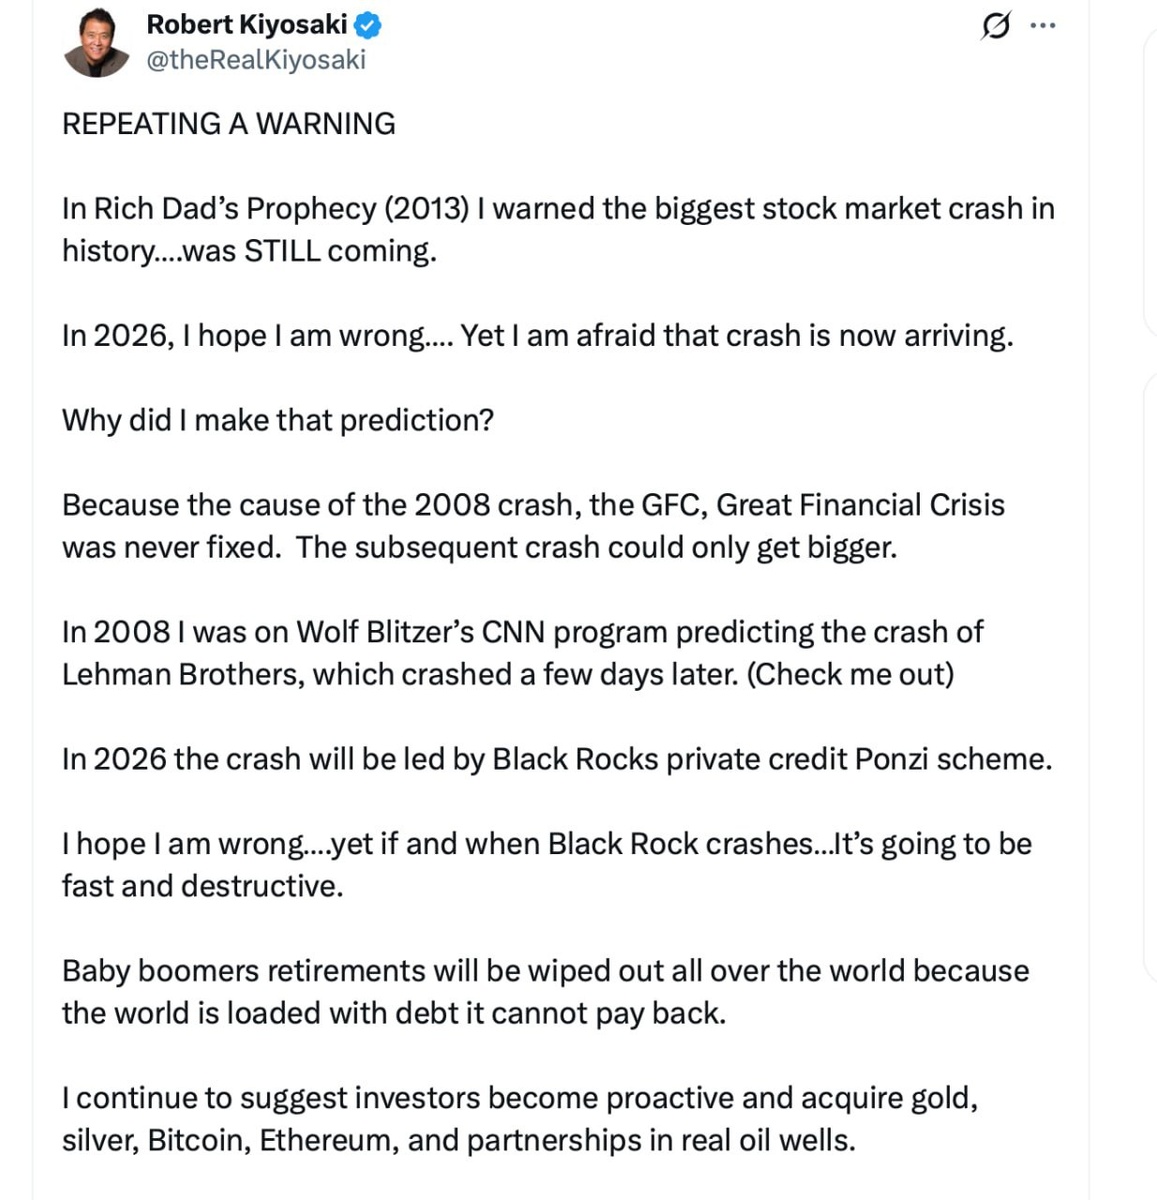Click the Grok explain post icon
The height and width of the screenshot is (1200, 1157).
click(995, 26)
